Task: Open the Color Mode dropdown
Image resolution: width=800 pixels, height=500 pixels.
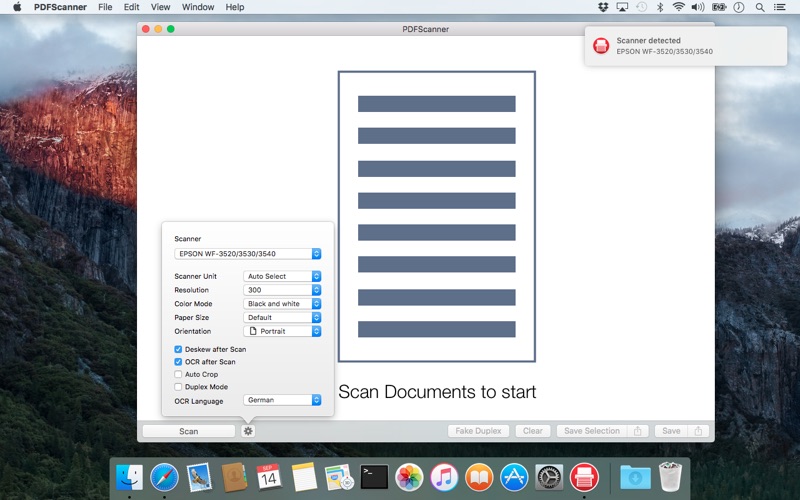Action: [282, 303]
